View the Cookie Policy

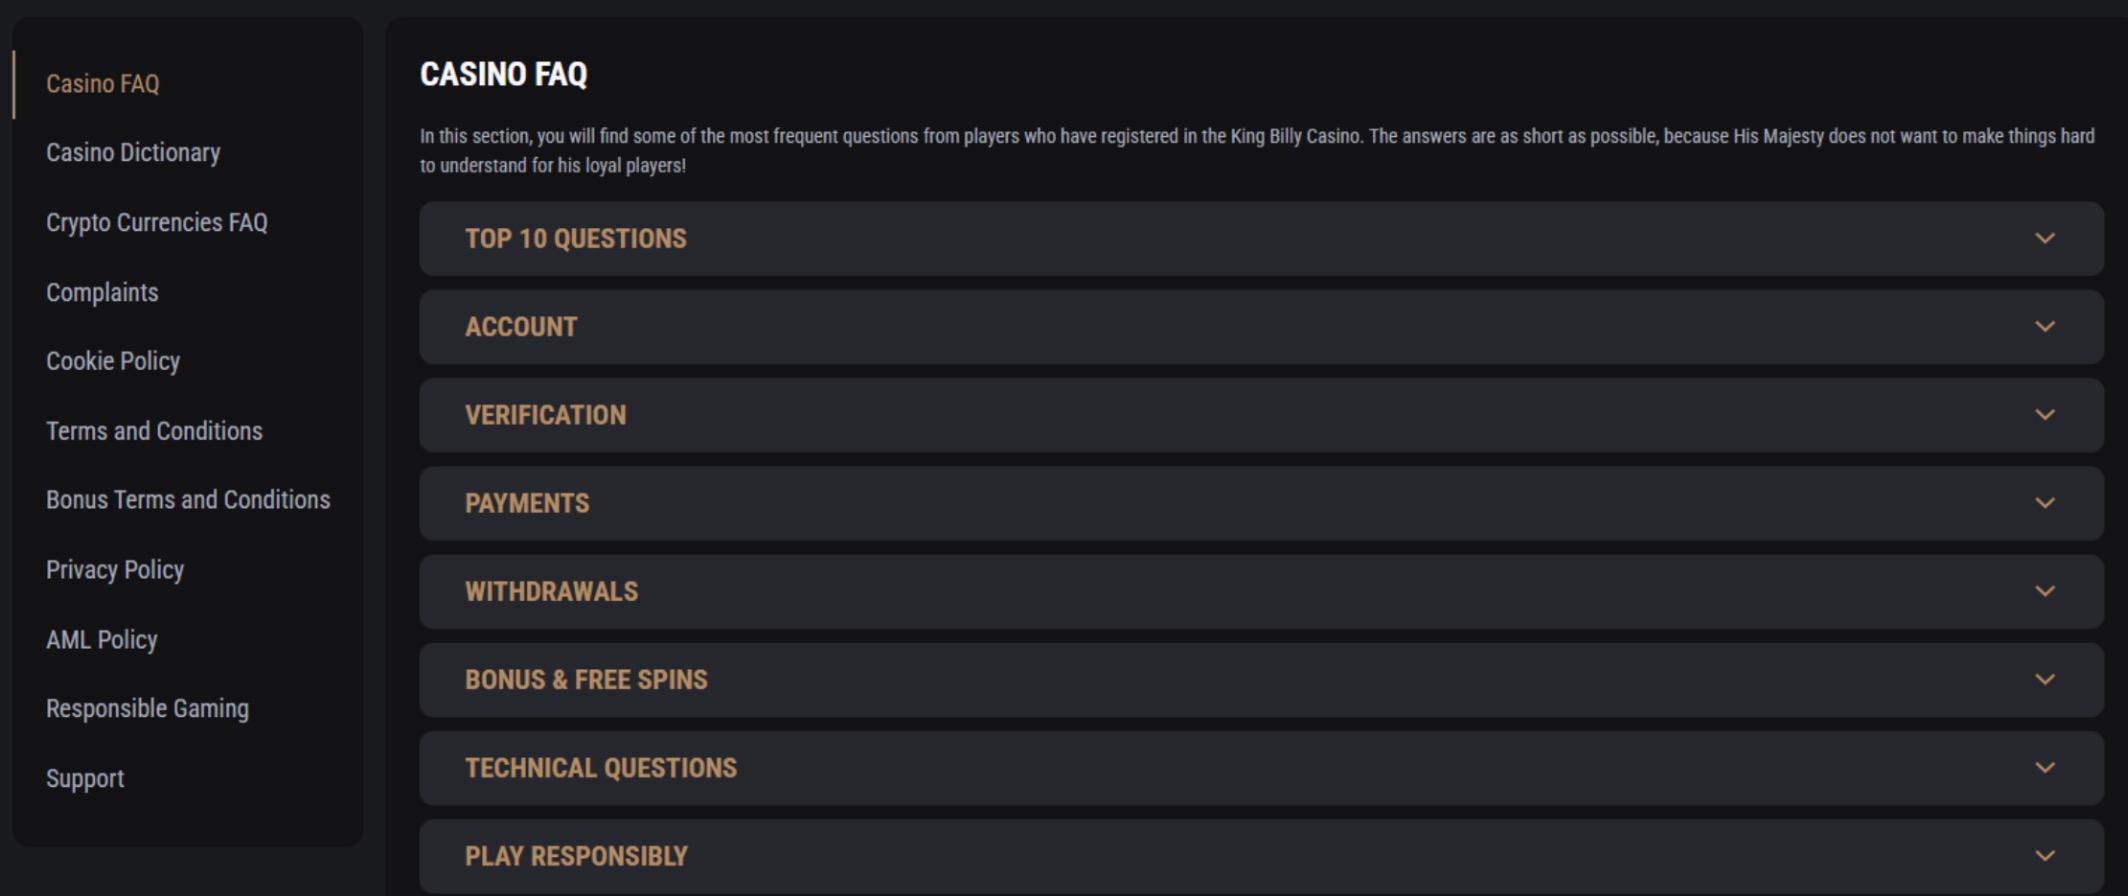113,361
